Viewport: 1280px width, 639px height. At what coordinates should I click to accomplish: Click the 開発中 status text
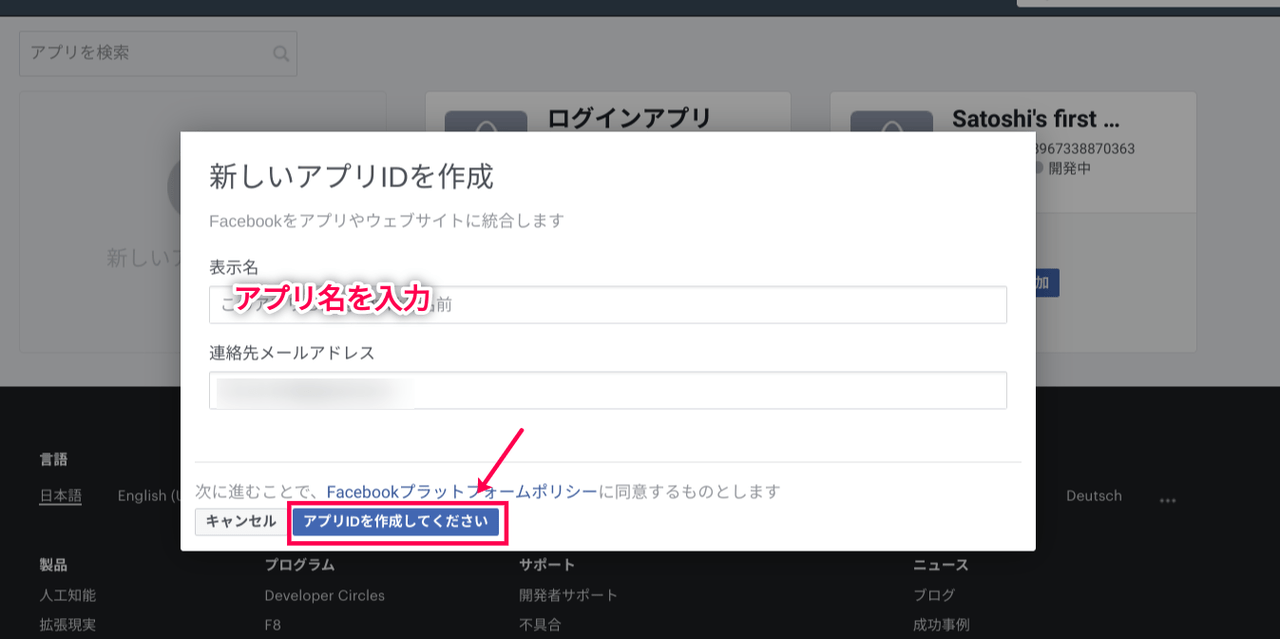[x=1069, y=168]
